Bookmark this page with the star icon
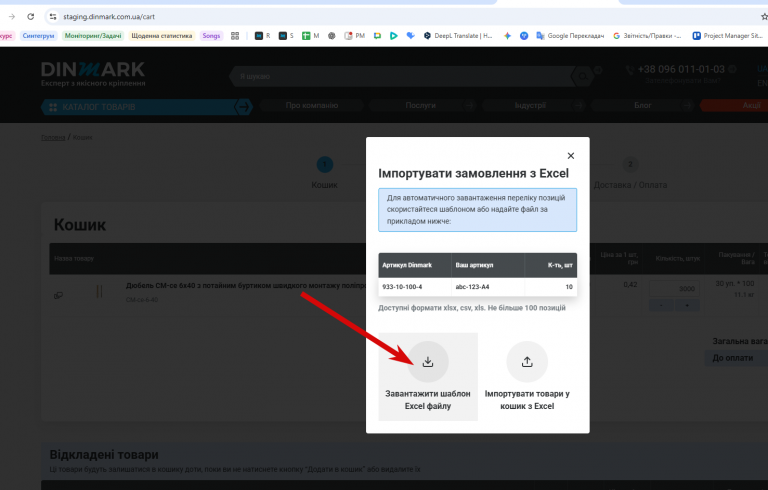Viewport: 768px width, 490px height. pos(764,17)
